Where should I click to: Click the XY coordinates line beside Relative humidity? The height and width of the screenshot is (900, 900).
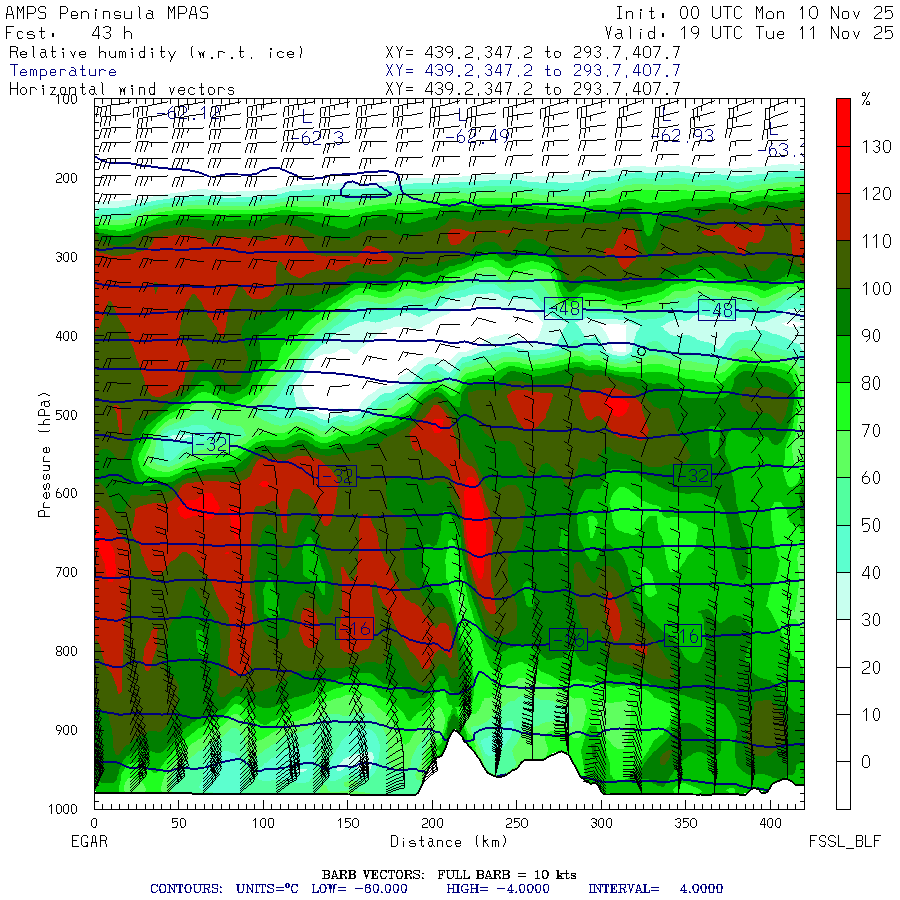(533, 53)
